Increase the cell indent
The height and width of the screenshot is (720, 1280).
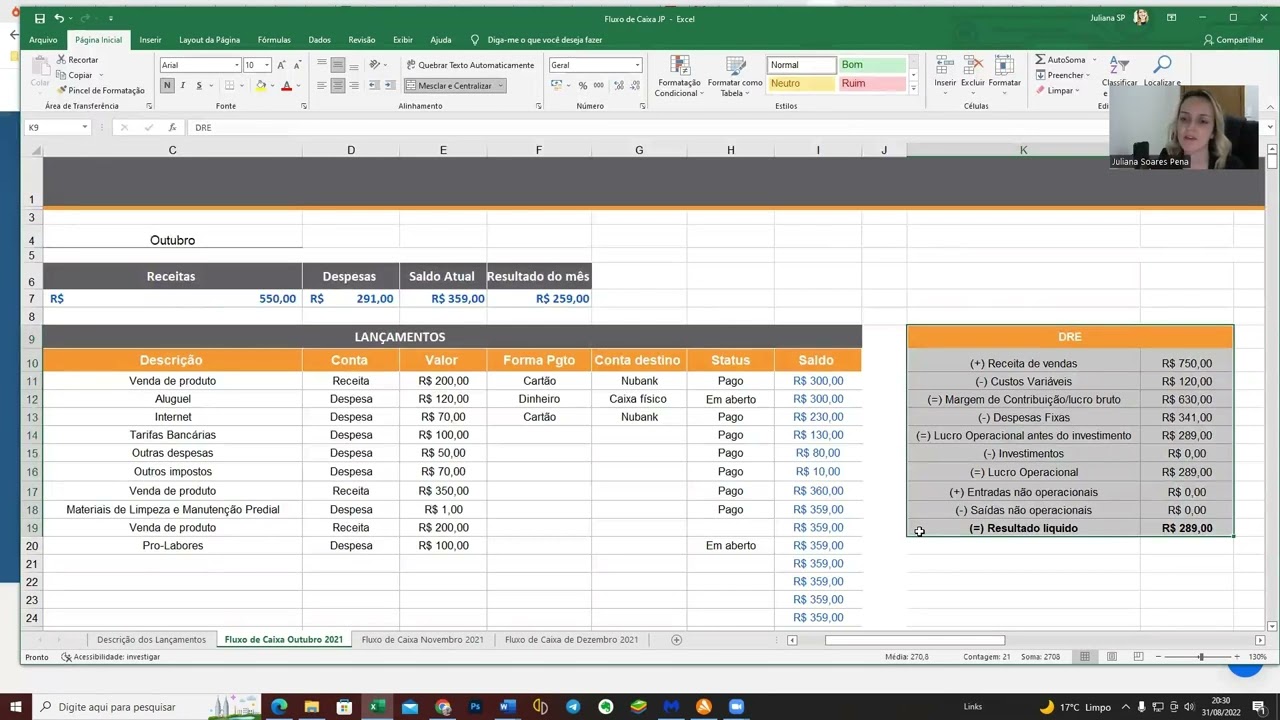tap(389, 86)
